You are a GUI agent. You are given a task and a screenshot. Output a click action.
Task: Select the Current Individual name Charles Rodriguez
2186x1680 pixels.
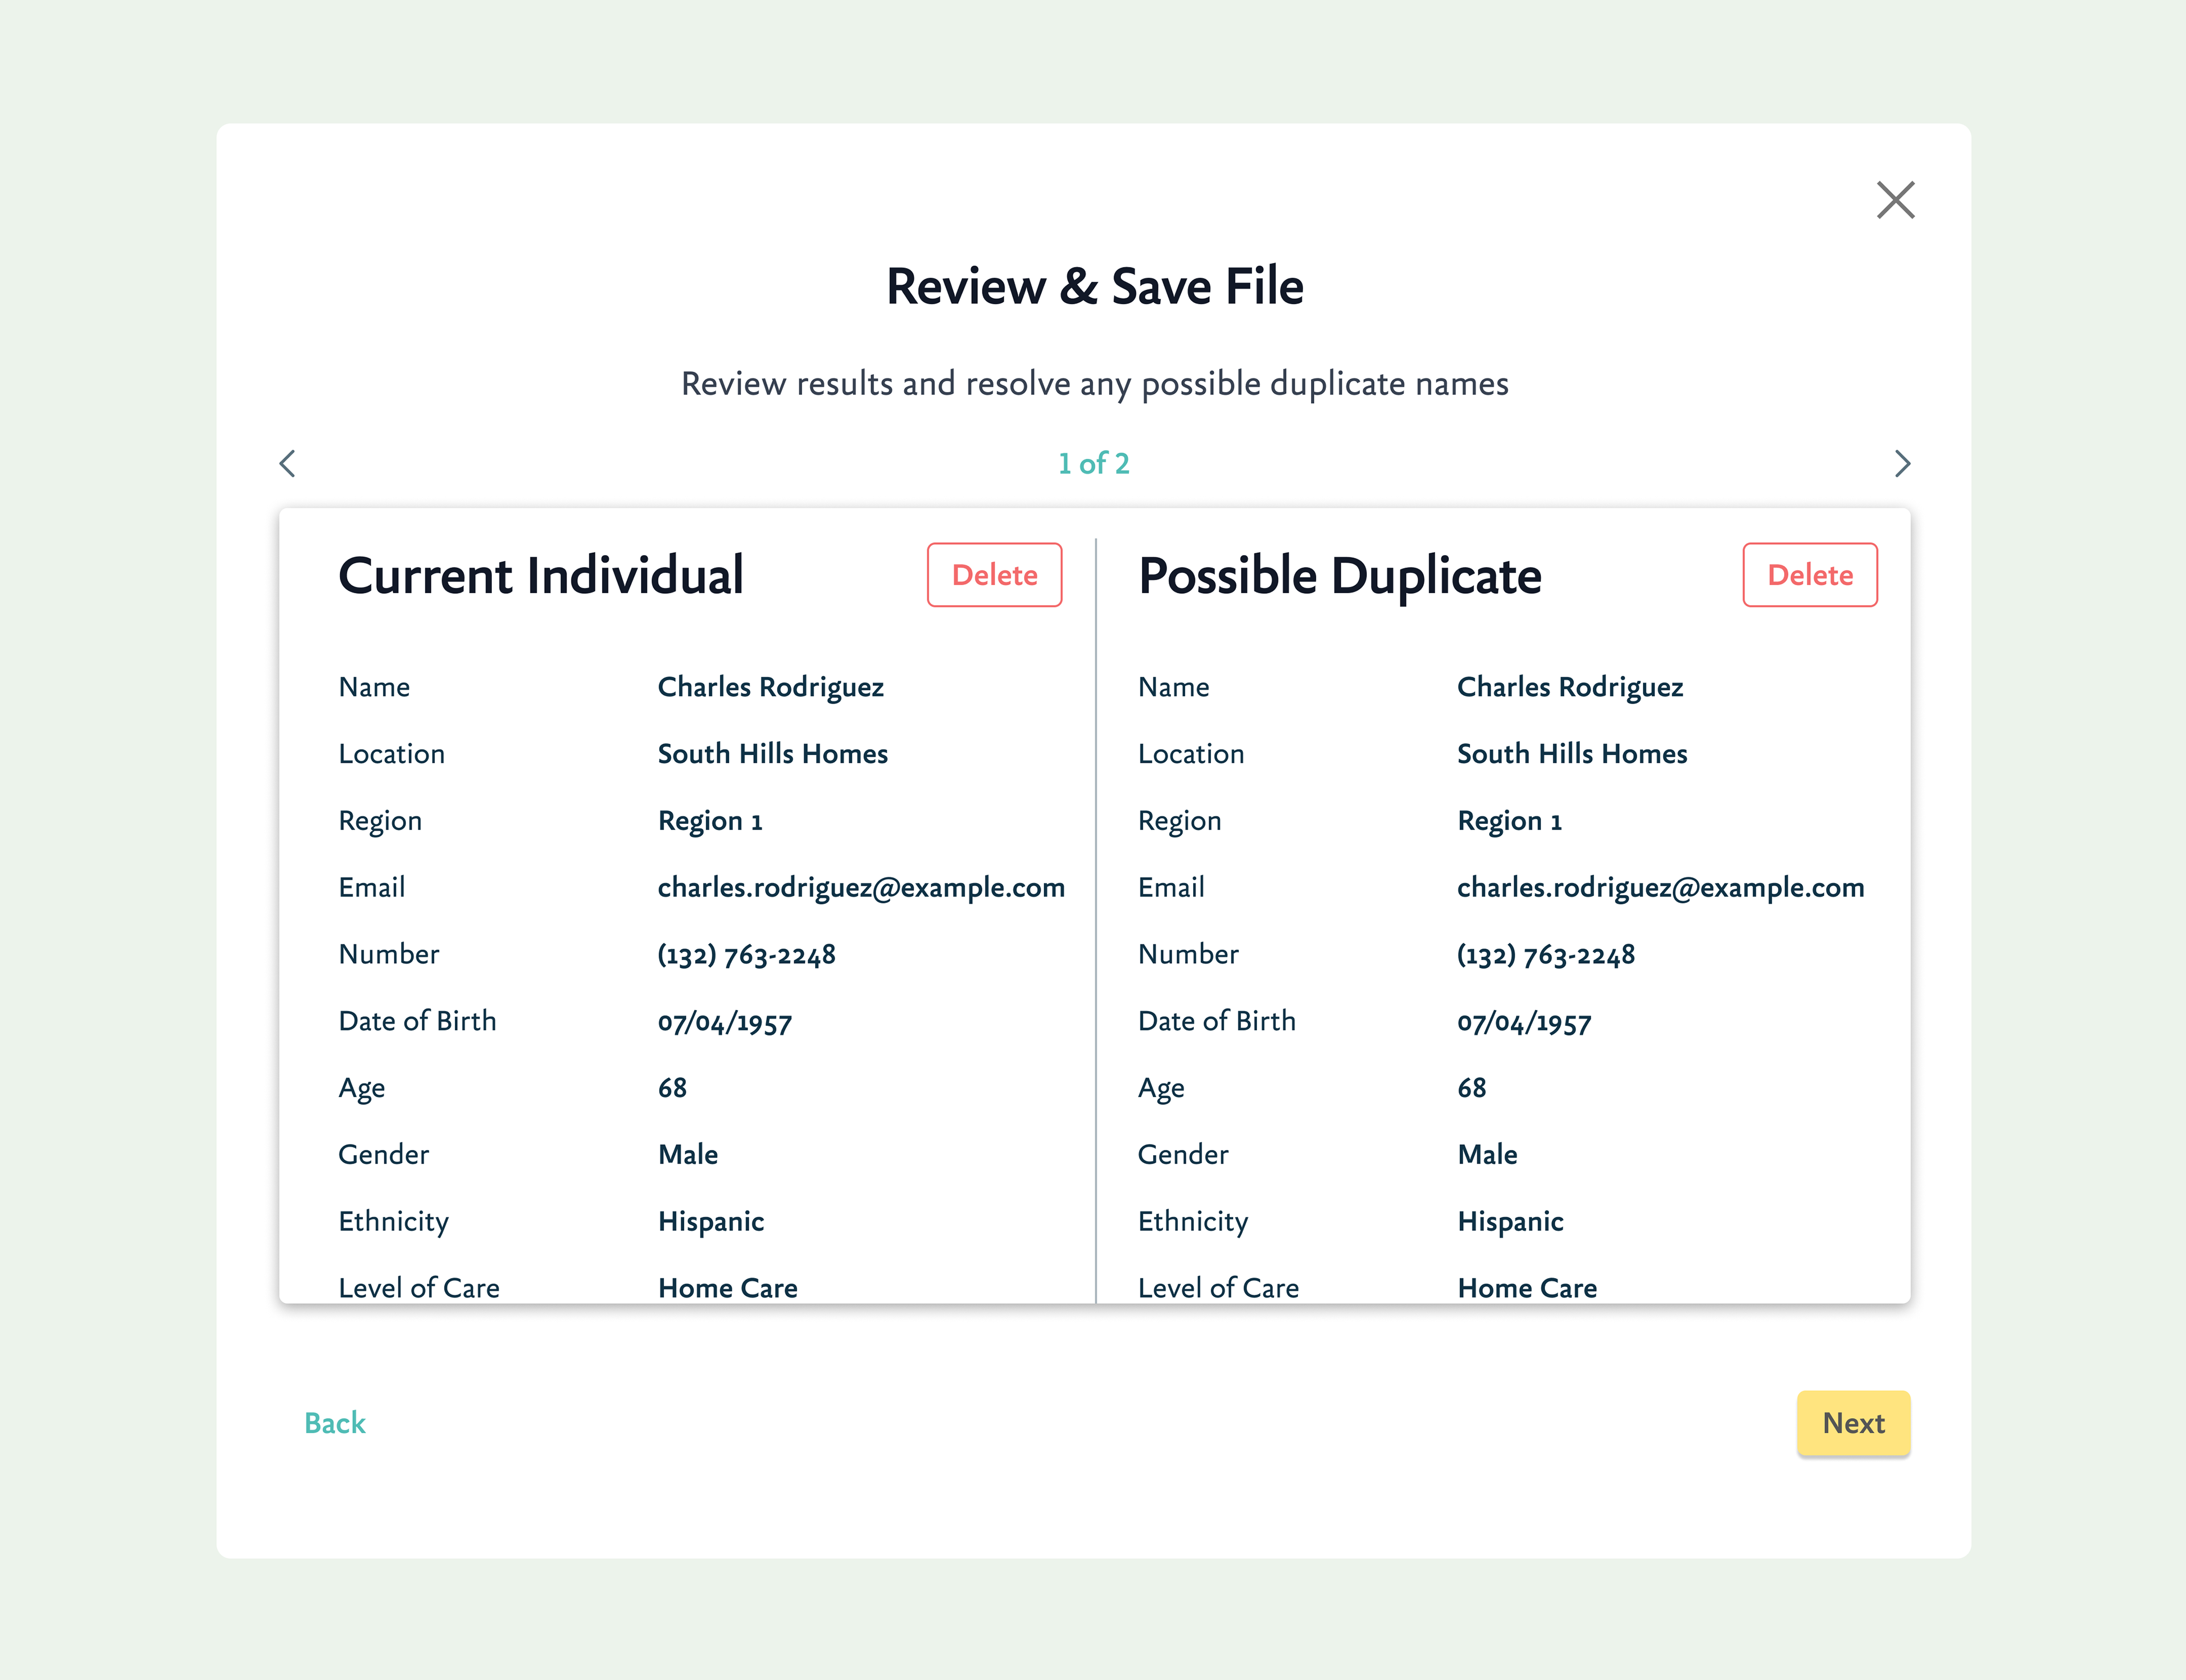click(x=771, y=687)
